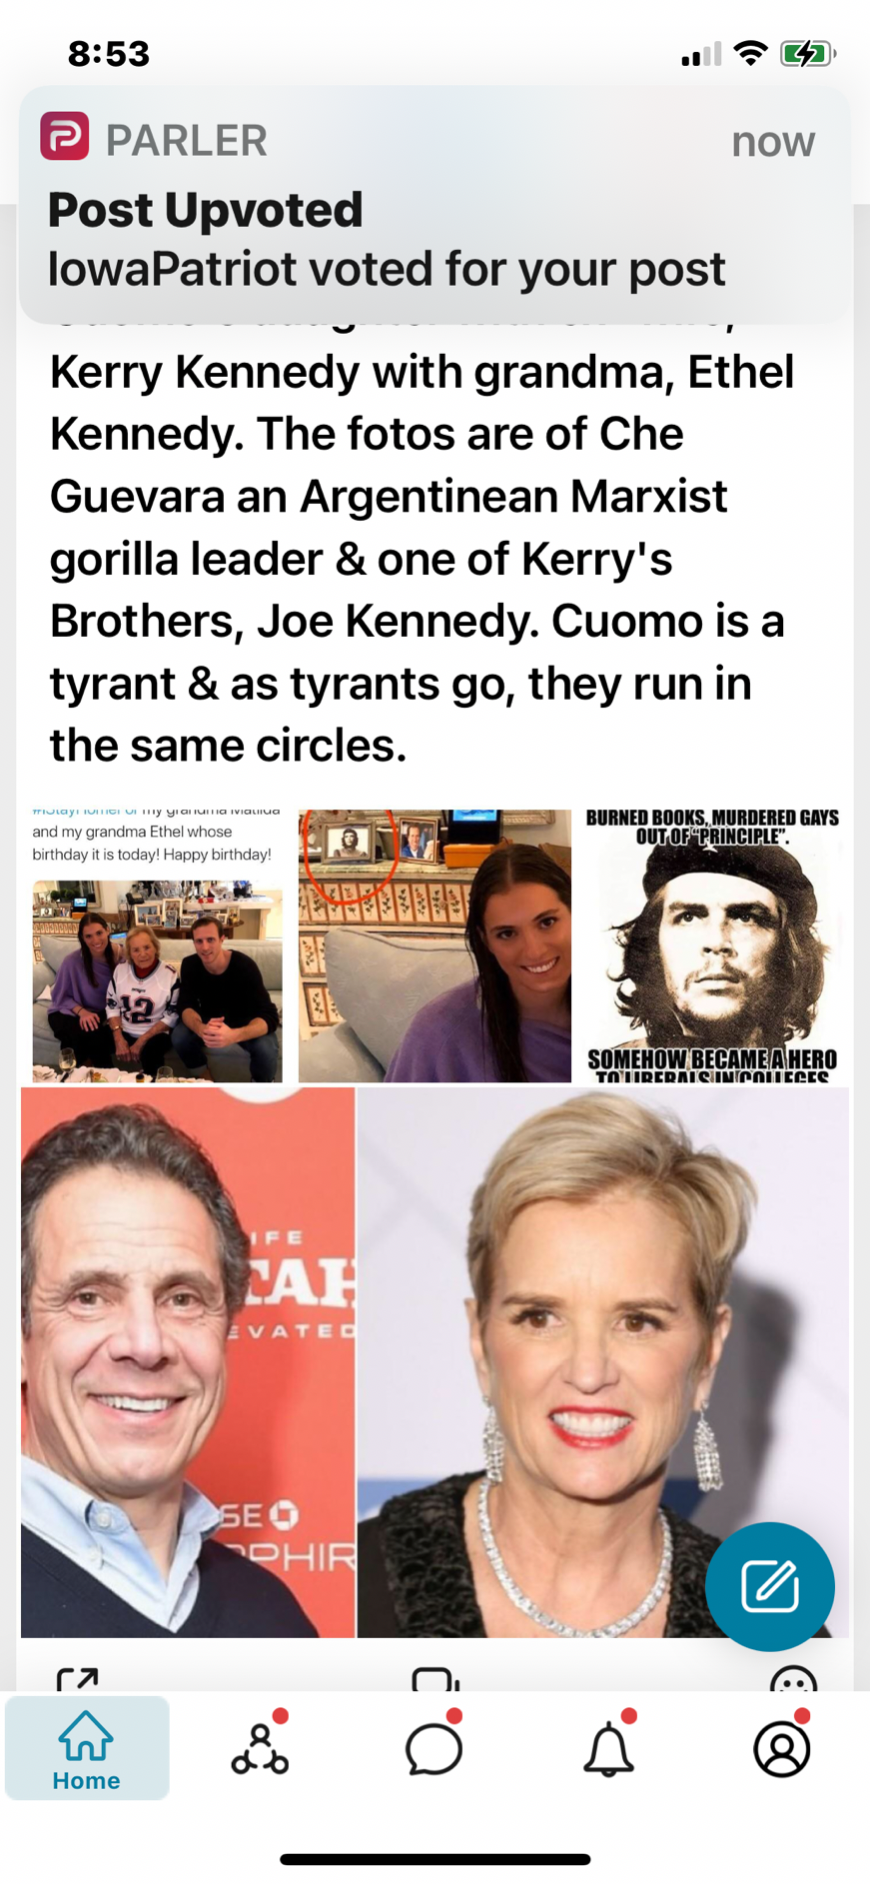This screenshot has height=1884, width=870.
Task: Tap the Parler logo in notification banner
Action: pyautogui.click(x=65, y=136)
